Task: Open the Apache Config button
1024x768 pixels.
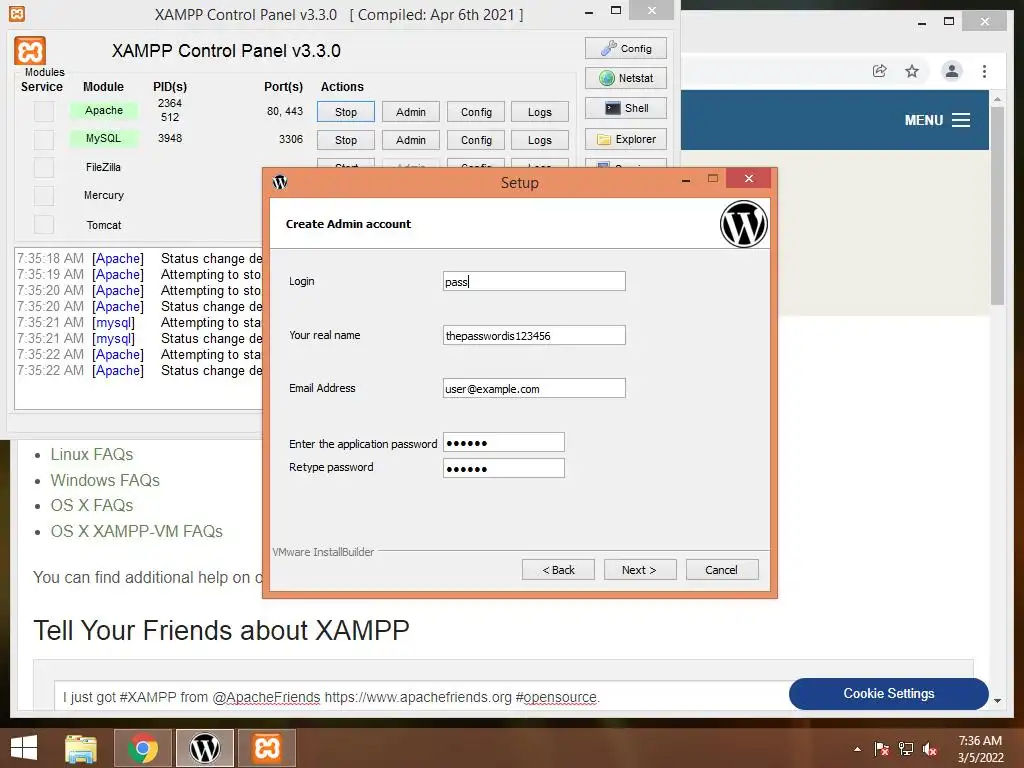Action: pos(476,112)
